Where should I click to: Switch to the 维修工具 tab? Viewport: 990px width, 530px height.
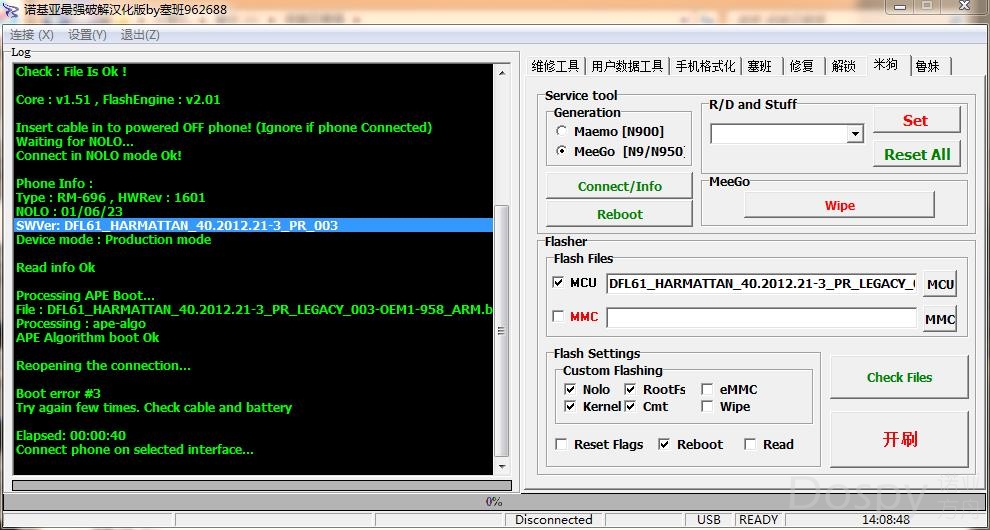click(555, 66)
